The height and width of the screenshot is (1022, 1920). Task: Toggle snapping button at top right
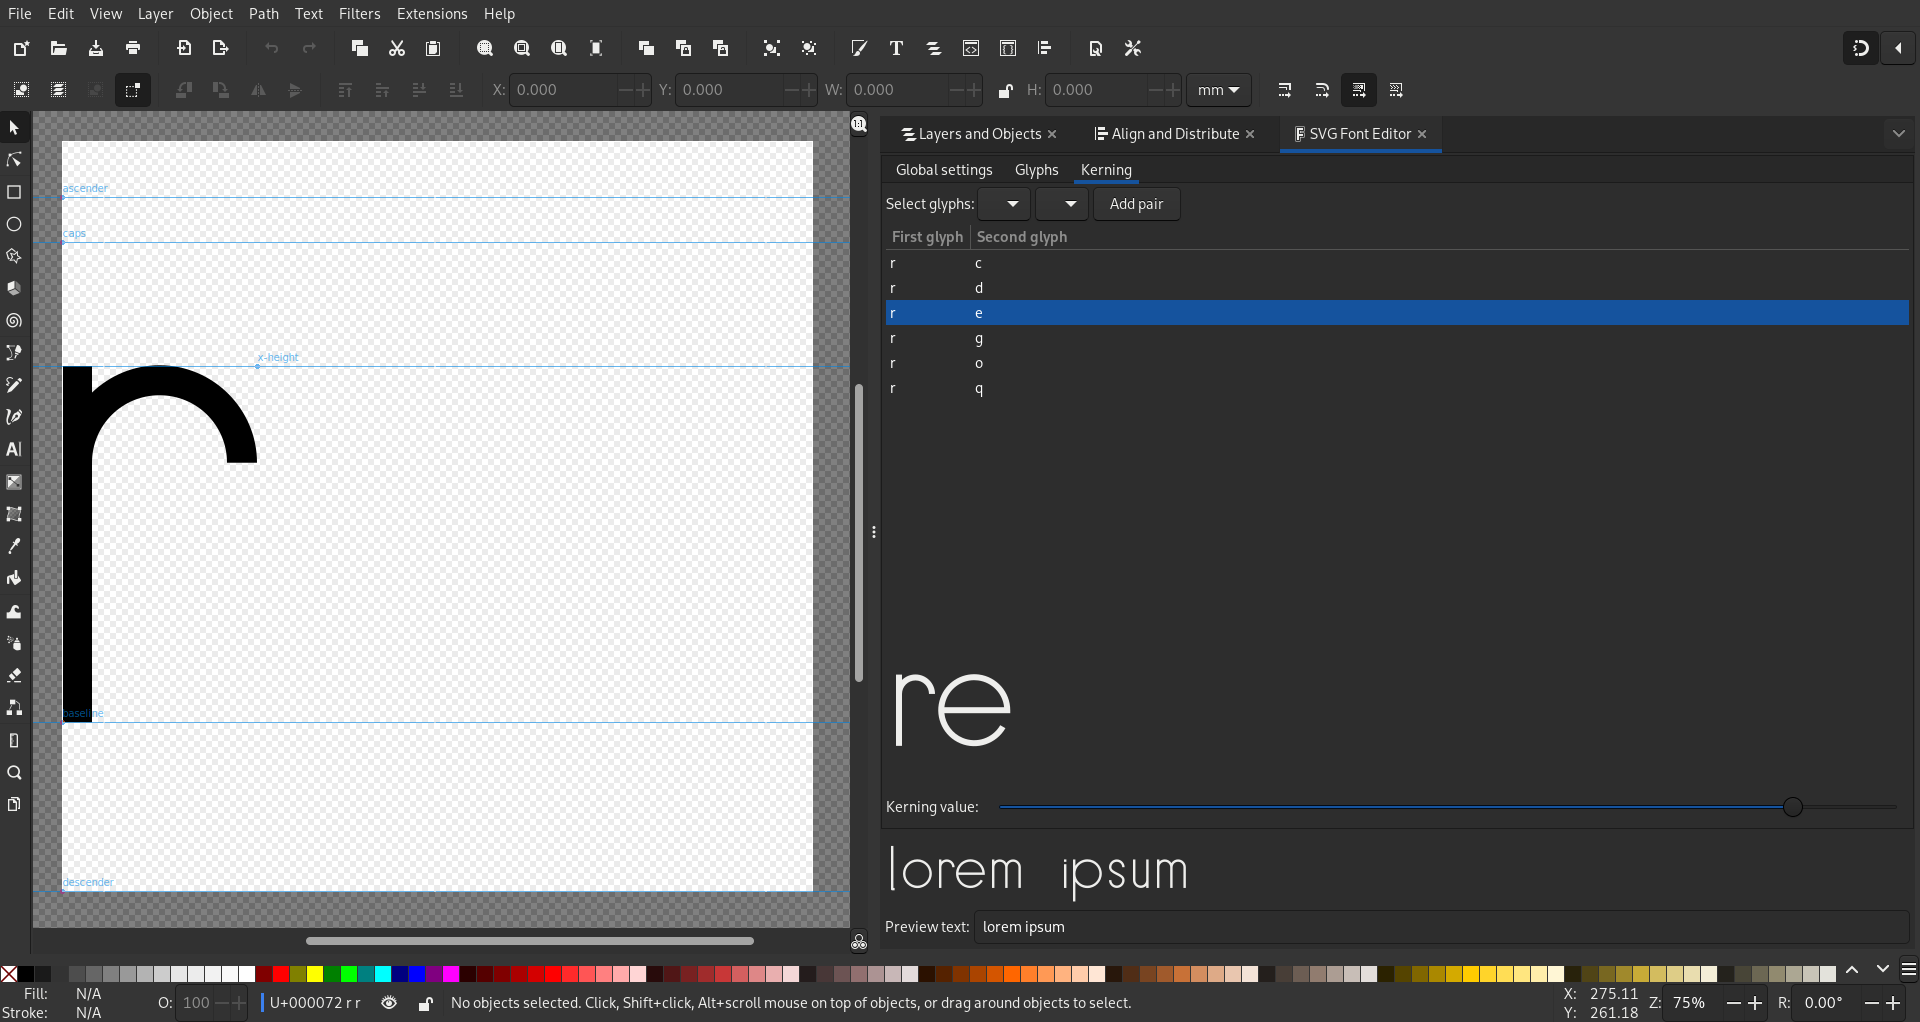1861,48
